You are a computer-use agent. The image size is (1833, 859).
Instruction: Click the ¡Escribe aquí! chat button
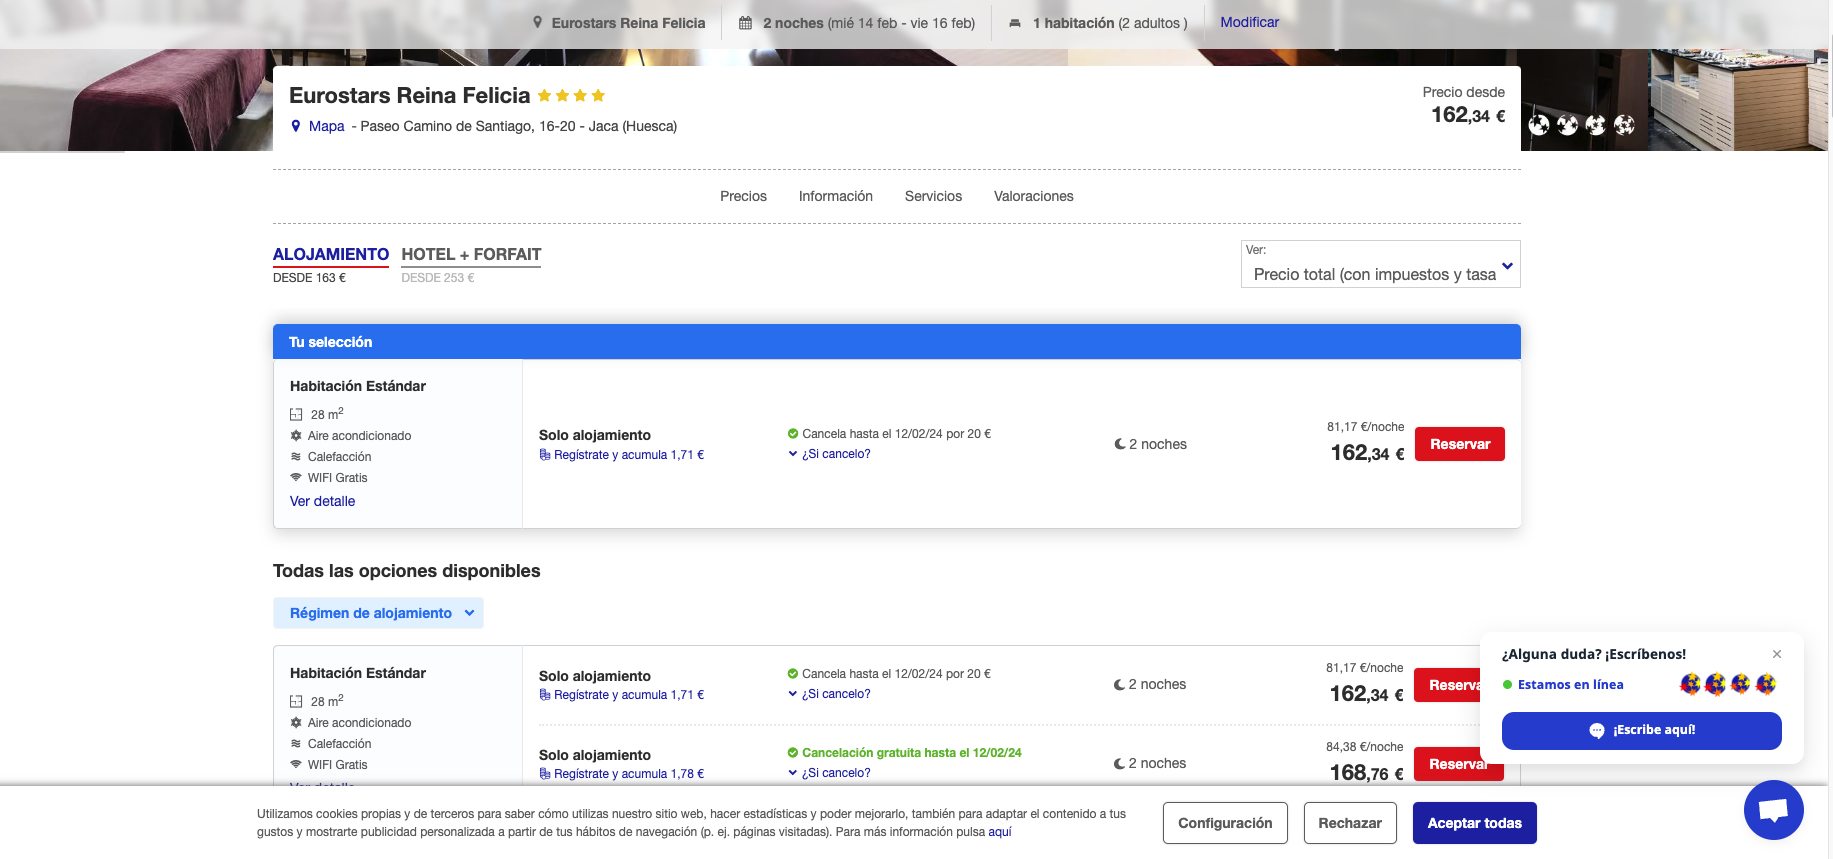pos(1641,730)
